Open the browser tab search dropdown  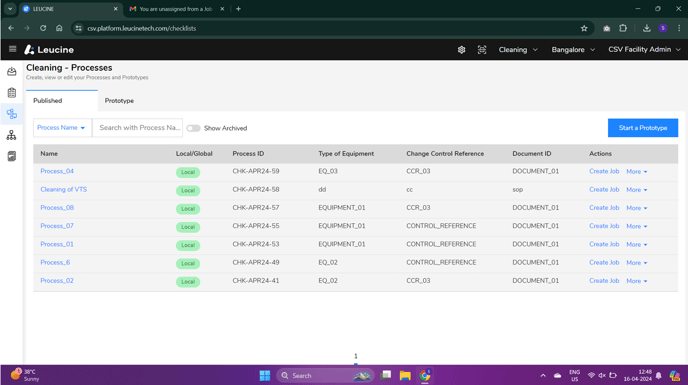[x=10, y=9]
